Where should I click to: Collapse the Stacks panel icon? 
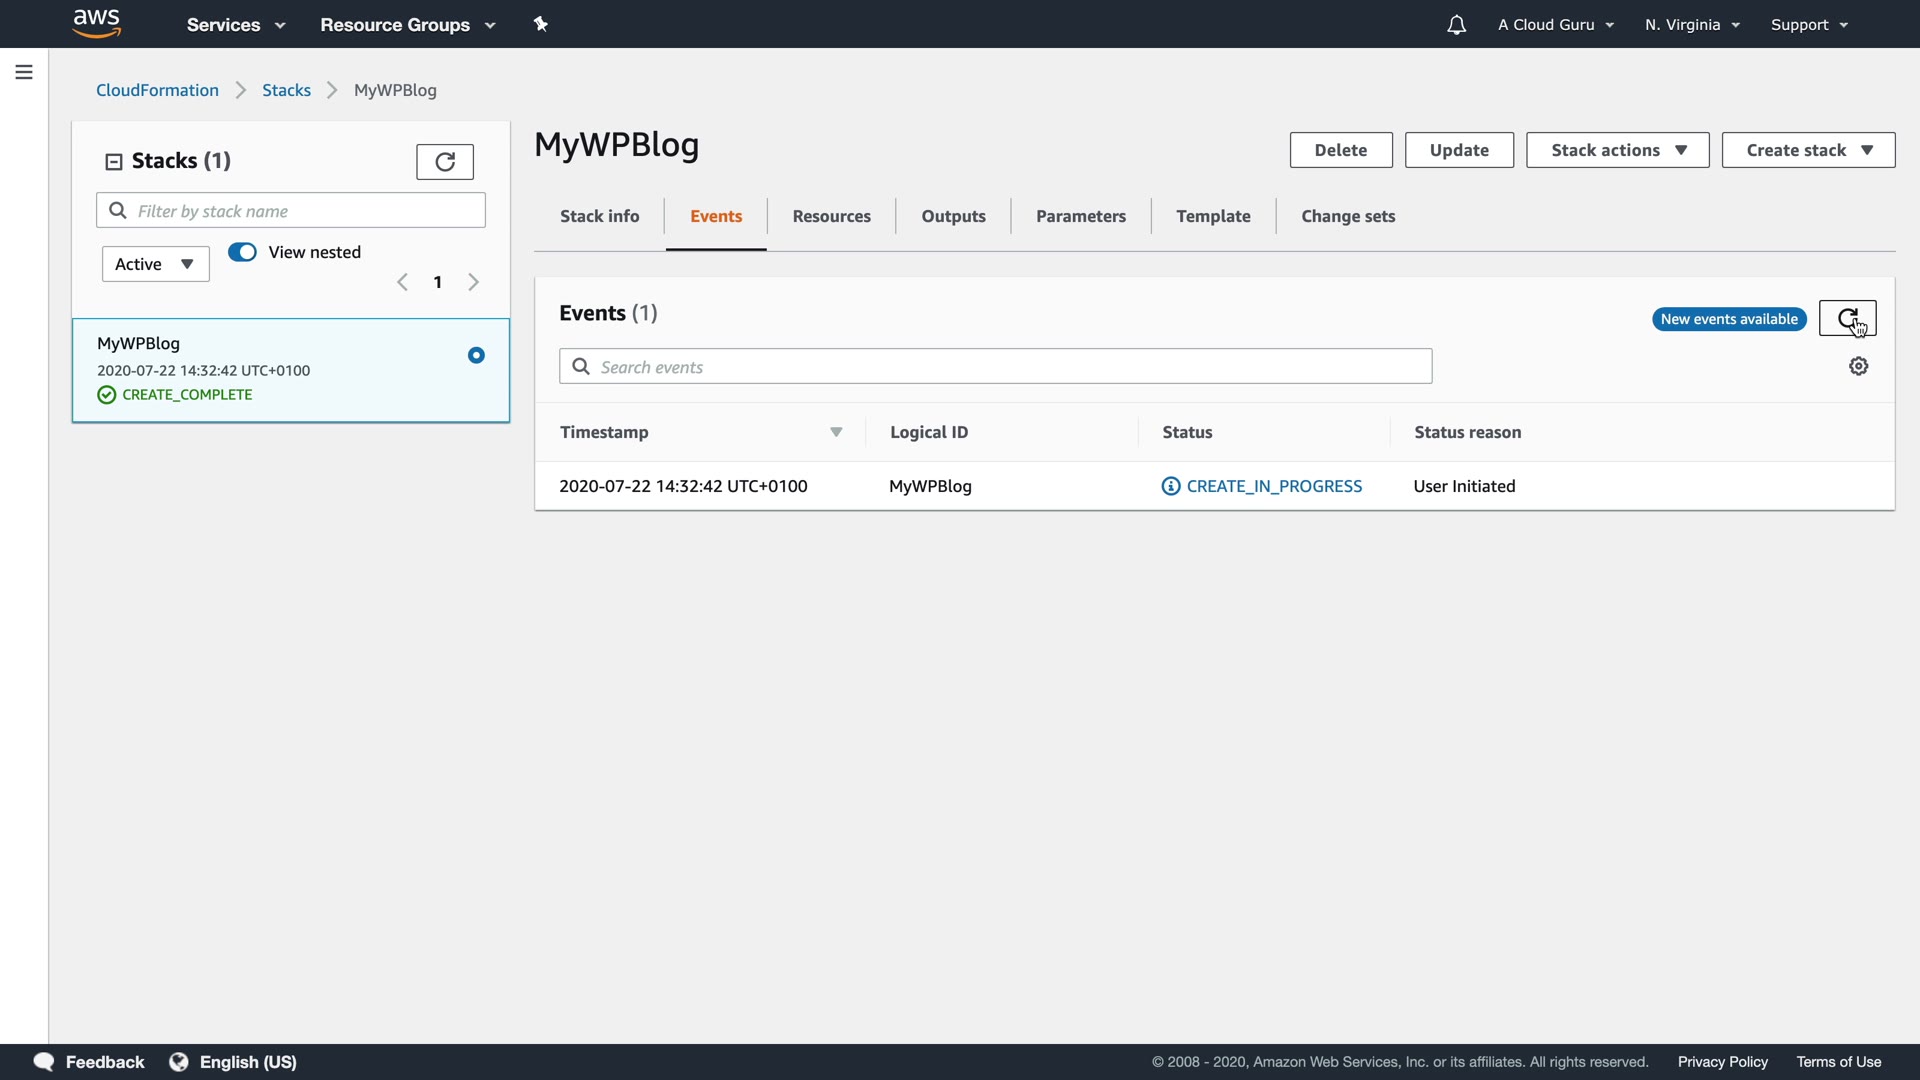(114, 161)
